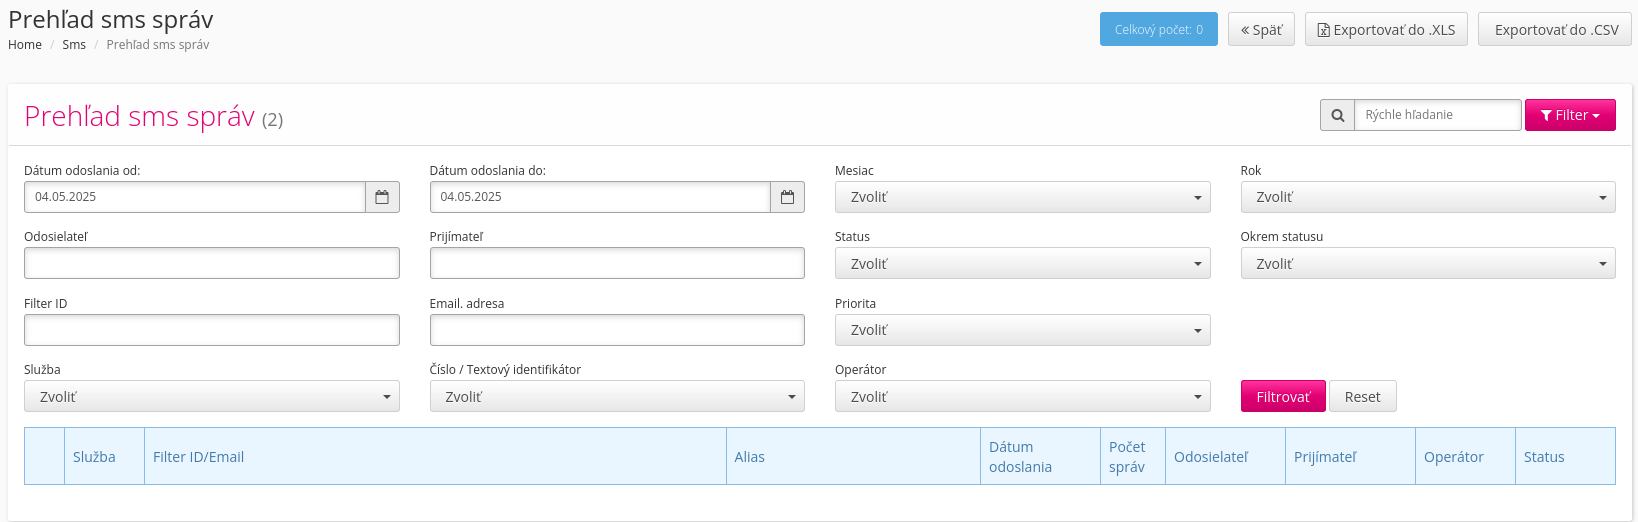Screen dimensions: 1638x522
Task: Expand the Služba dropdown
Action: 211,397
